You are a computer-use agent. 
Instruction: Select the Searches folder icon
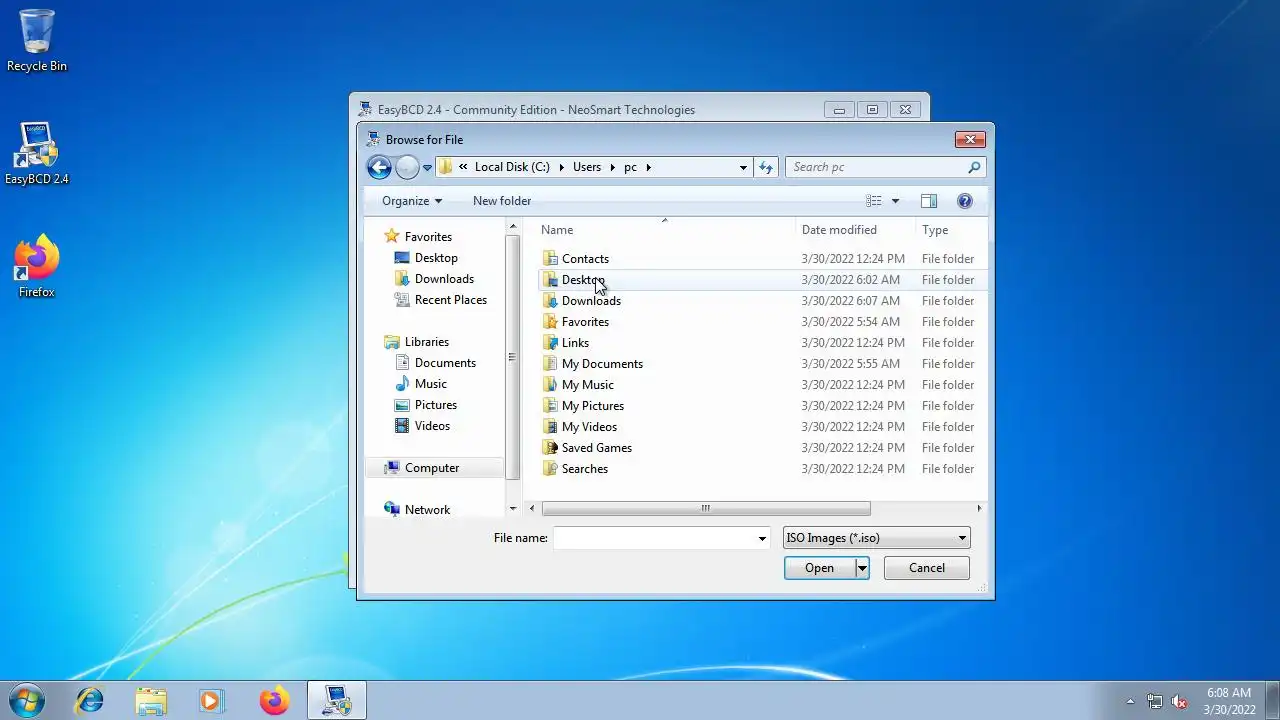point(550,469)
